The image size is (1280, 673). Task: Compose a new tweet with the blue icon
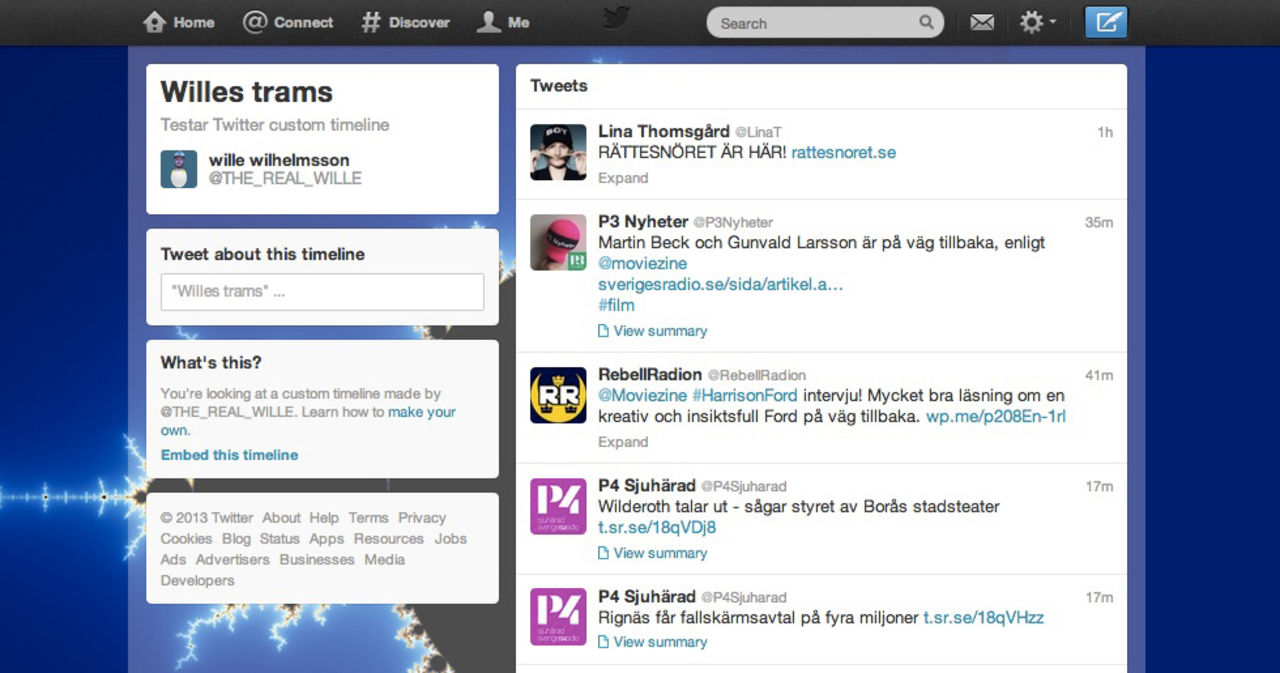(1106, 21)
